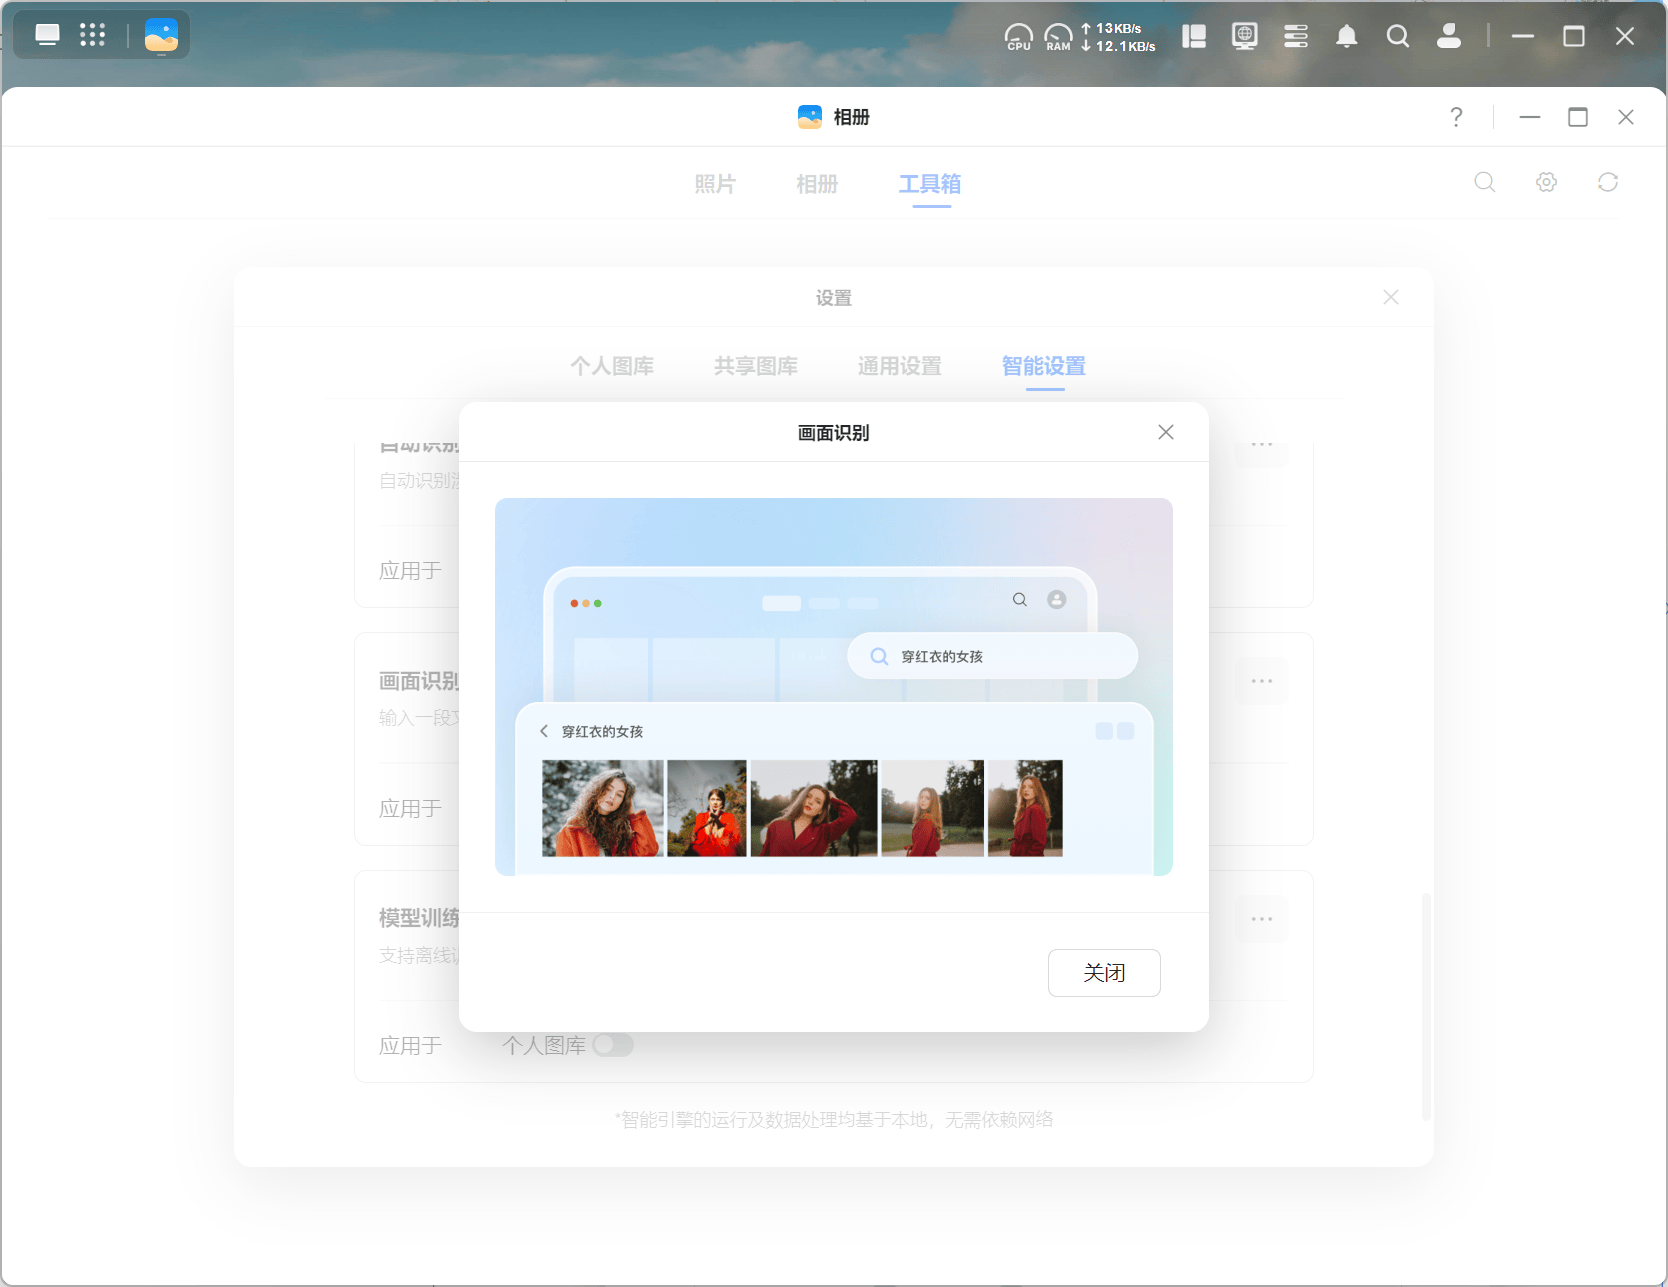Viewport: 1668px width, 1287px height.
Task: Open the user account icon
Action: [x=1448, y=37]
